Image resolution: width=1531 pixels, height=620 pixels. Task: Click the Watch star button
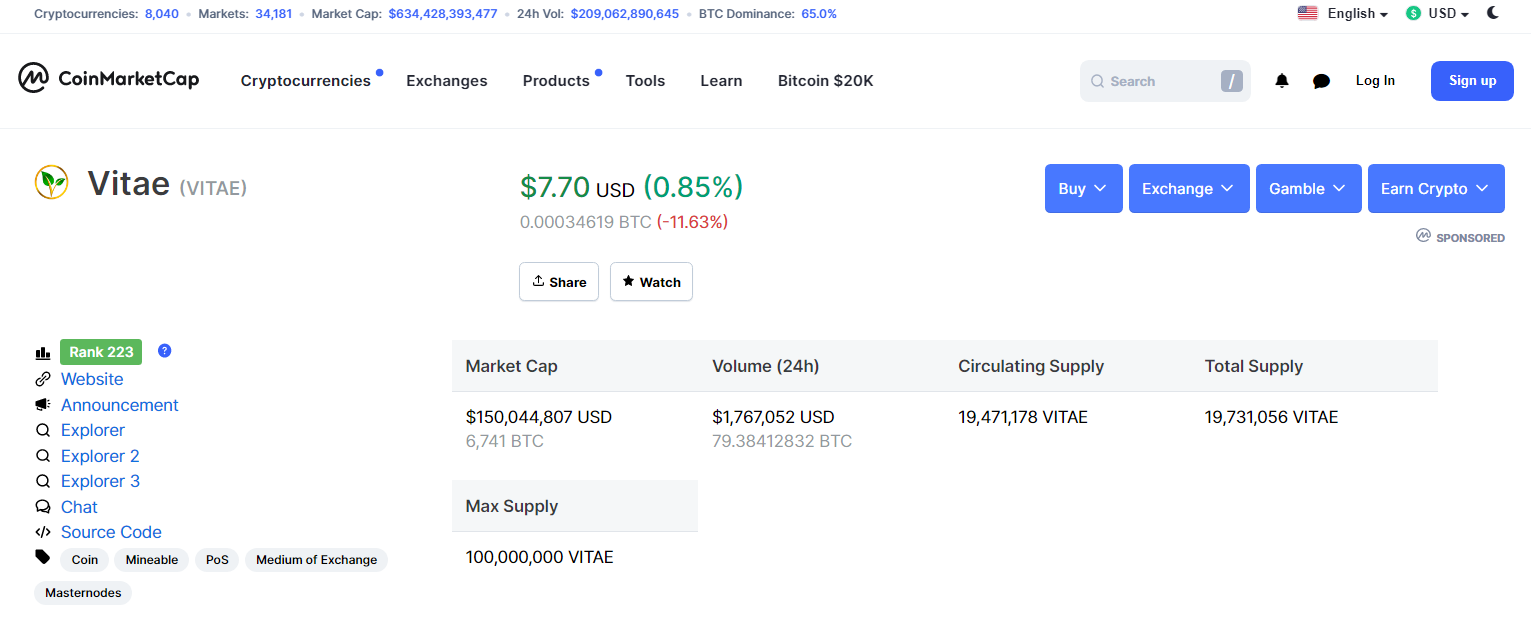click(x=651, y=282)
